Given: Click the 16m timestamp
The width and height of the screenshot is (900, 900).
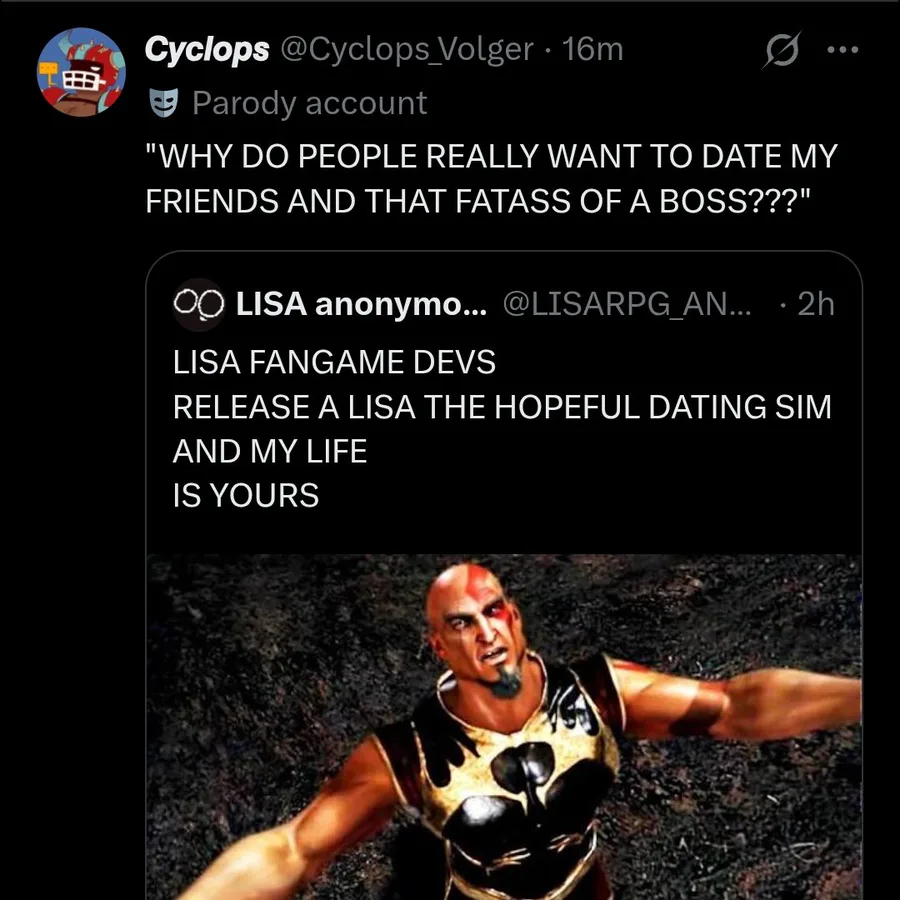Looking at the screenshot, I should 593,50.
